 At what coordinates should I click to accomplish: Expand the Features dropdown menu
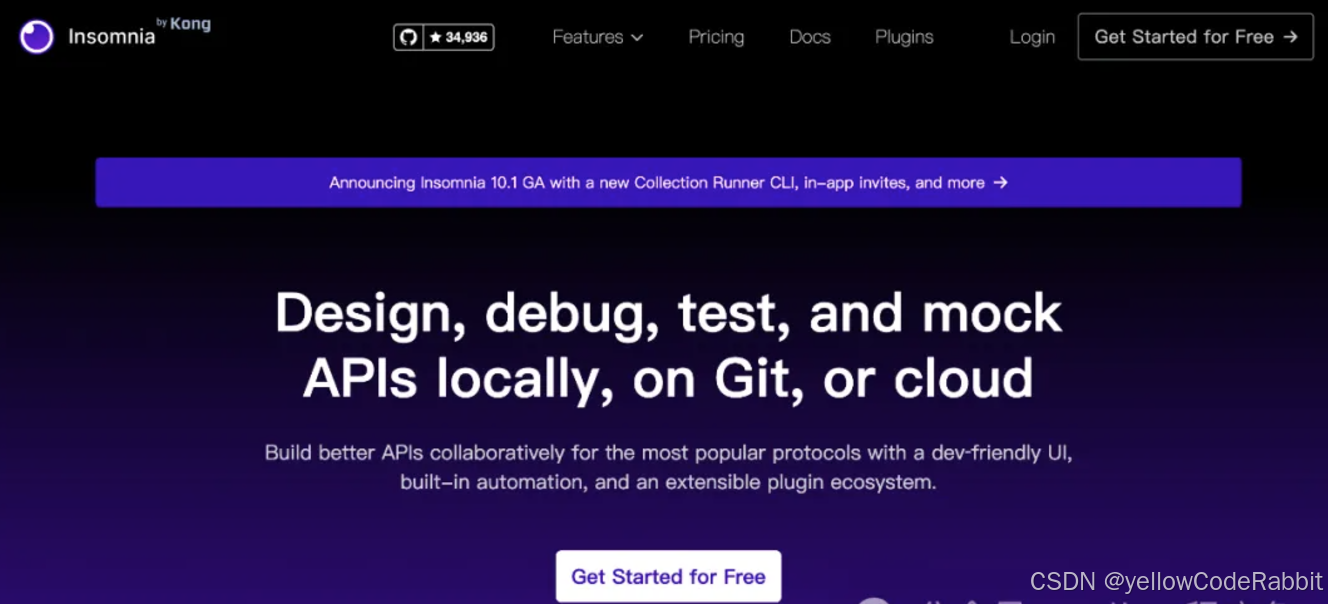(598, 37)
